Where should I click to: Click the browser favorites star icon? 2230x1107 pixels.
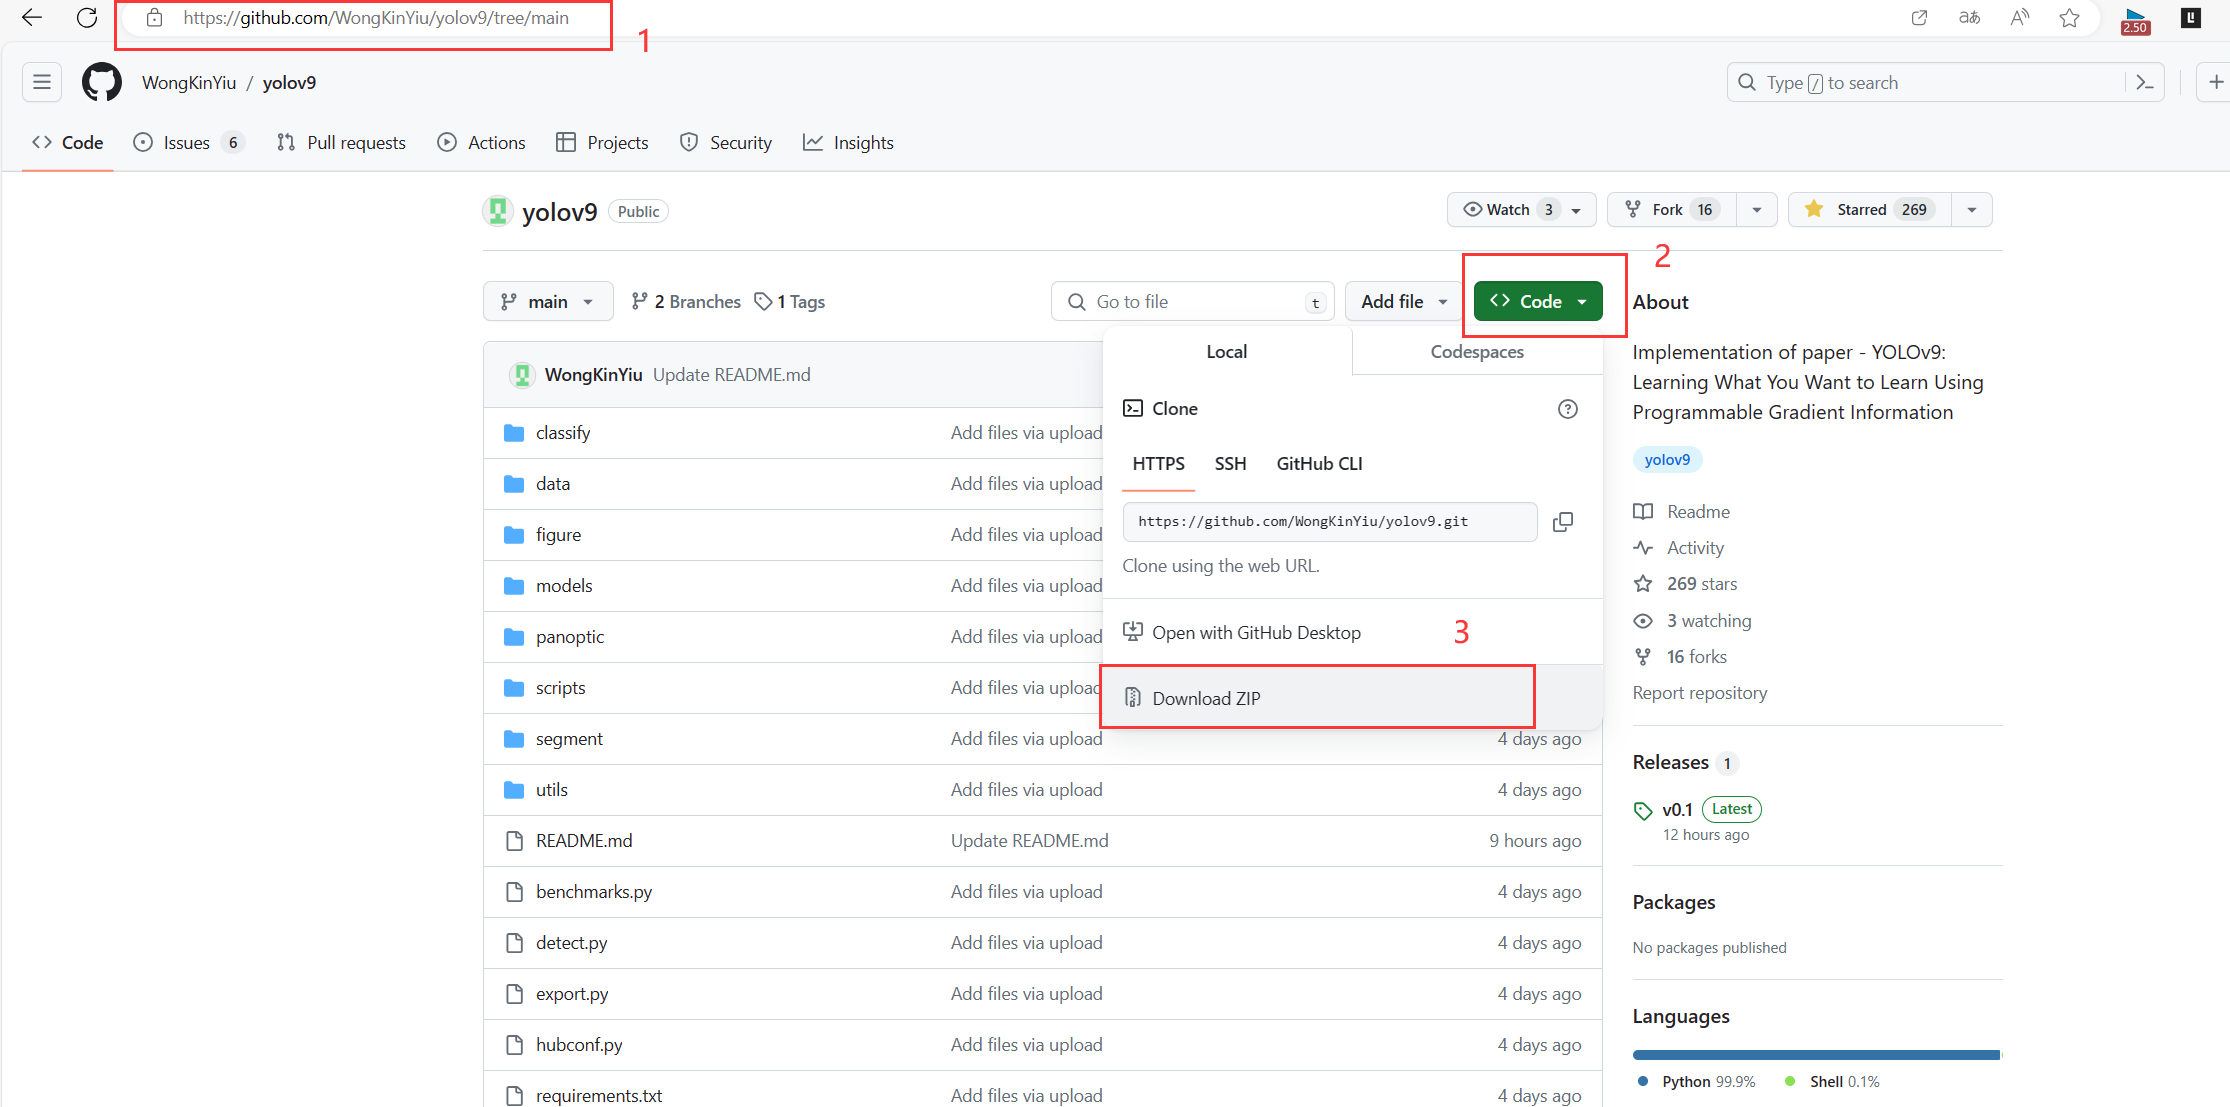point(2069,18)
